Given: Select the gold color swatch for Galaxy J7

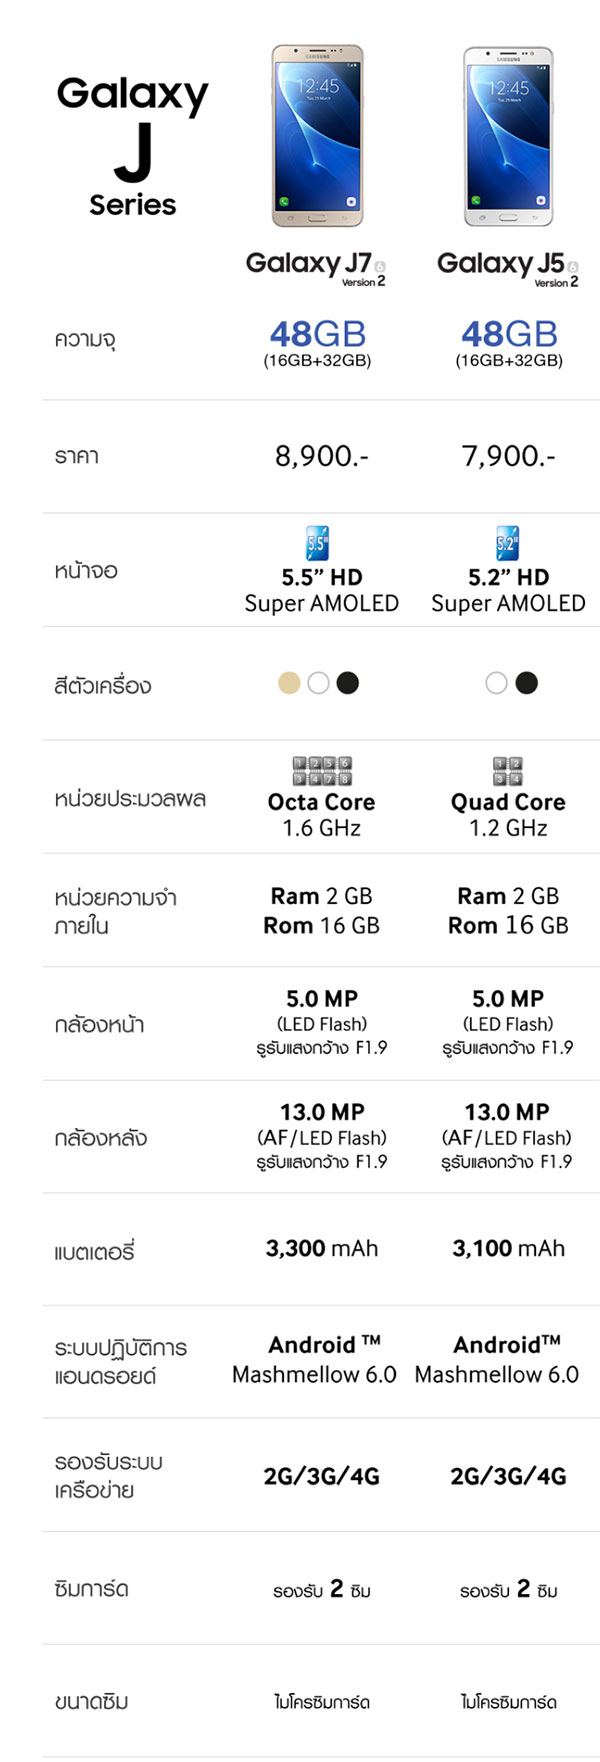Looking at the screenshot, I should click(x=289, y=683).
